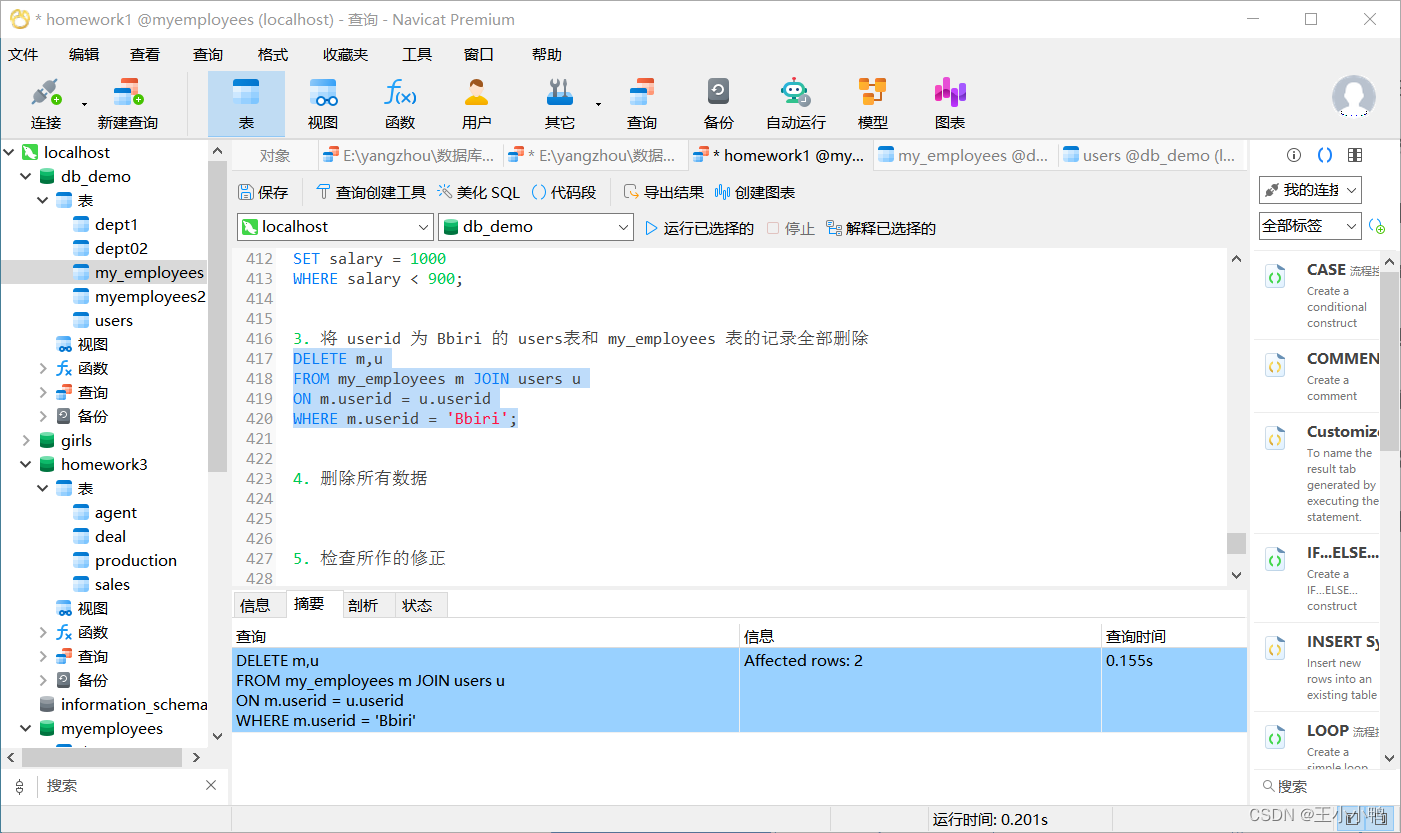Click the 代码段 code snippet button
This screenshot has width=1401, height=833.
(563, 192)
